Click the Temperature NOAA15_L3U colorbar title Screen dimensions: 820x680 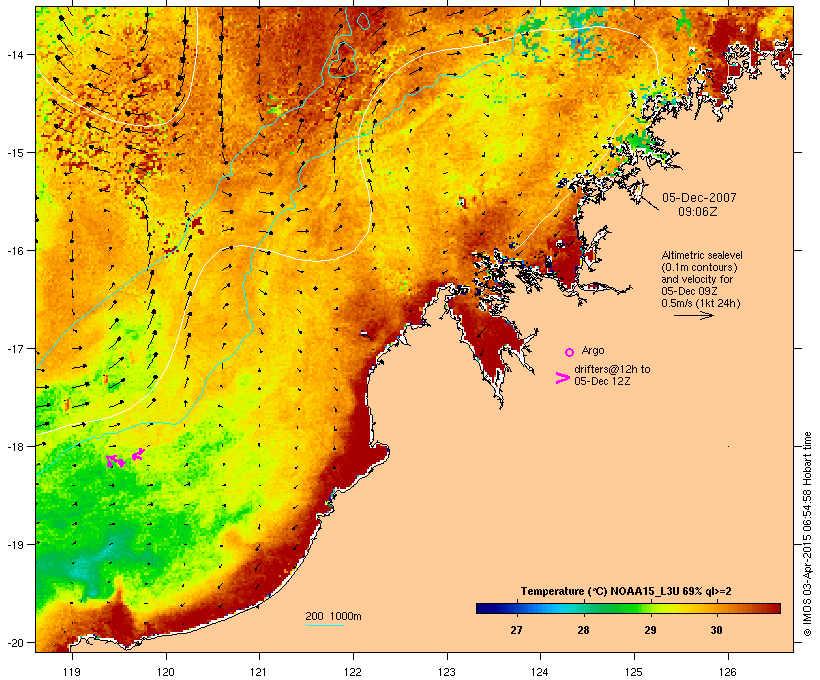click(626, 591)
